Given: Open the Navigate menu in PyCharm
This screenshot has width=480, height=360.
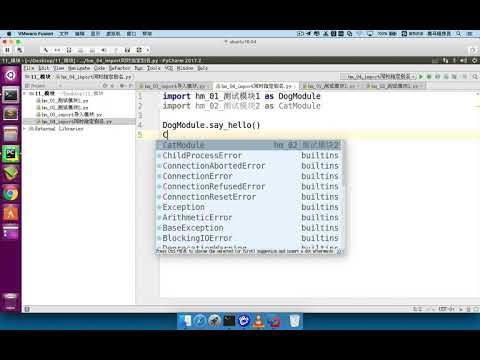Looking at the screenshot, I should [79, 68].
